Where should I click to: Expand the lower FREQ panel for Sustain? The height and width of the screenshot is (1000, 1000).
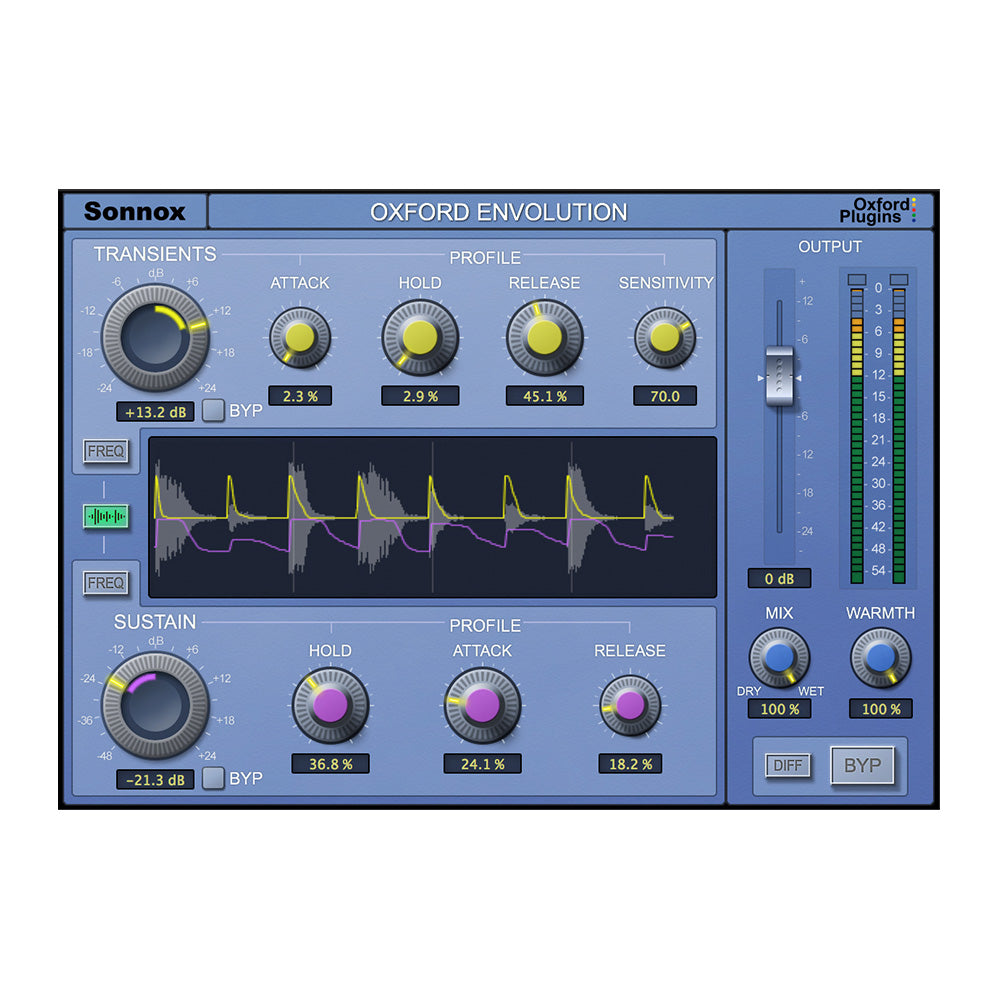107,582
